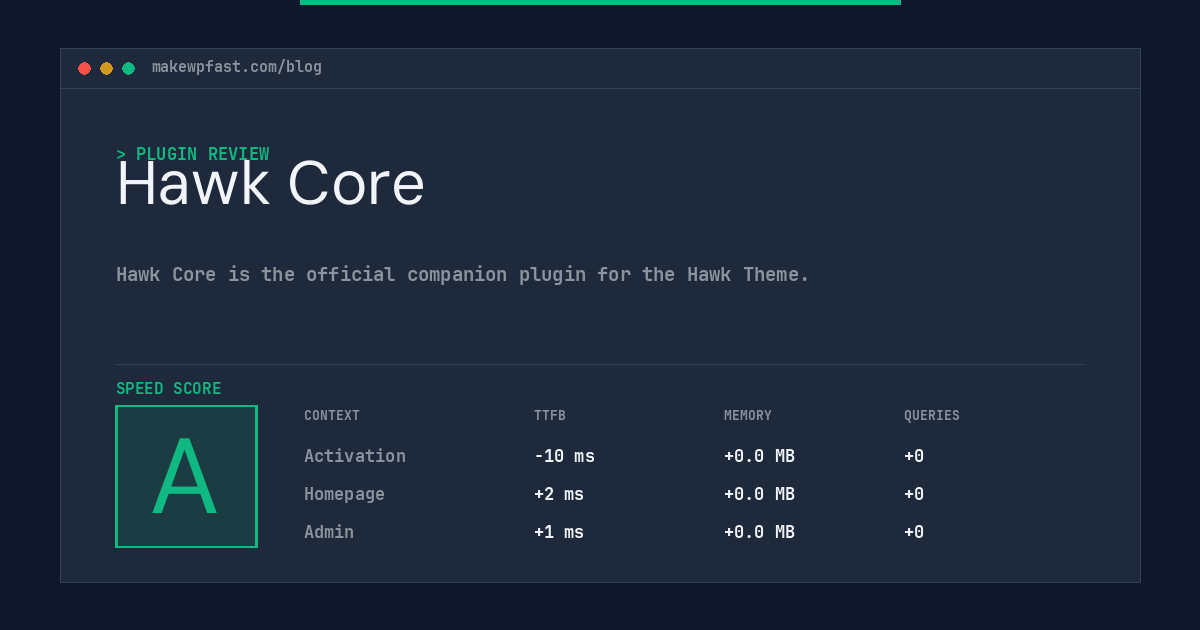Click the CONTEXT column header
Viewport: 1200px width, 630px height.
pyautogui.click(x=332, y=415)
